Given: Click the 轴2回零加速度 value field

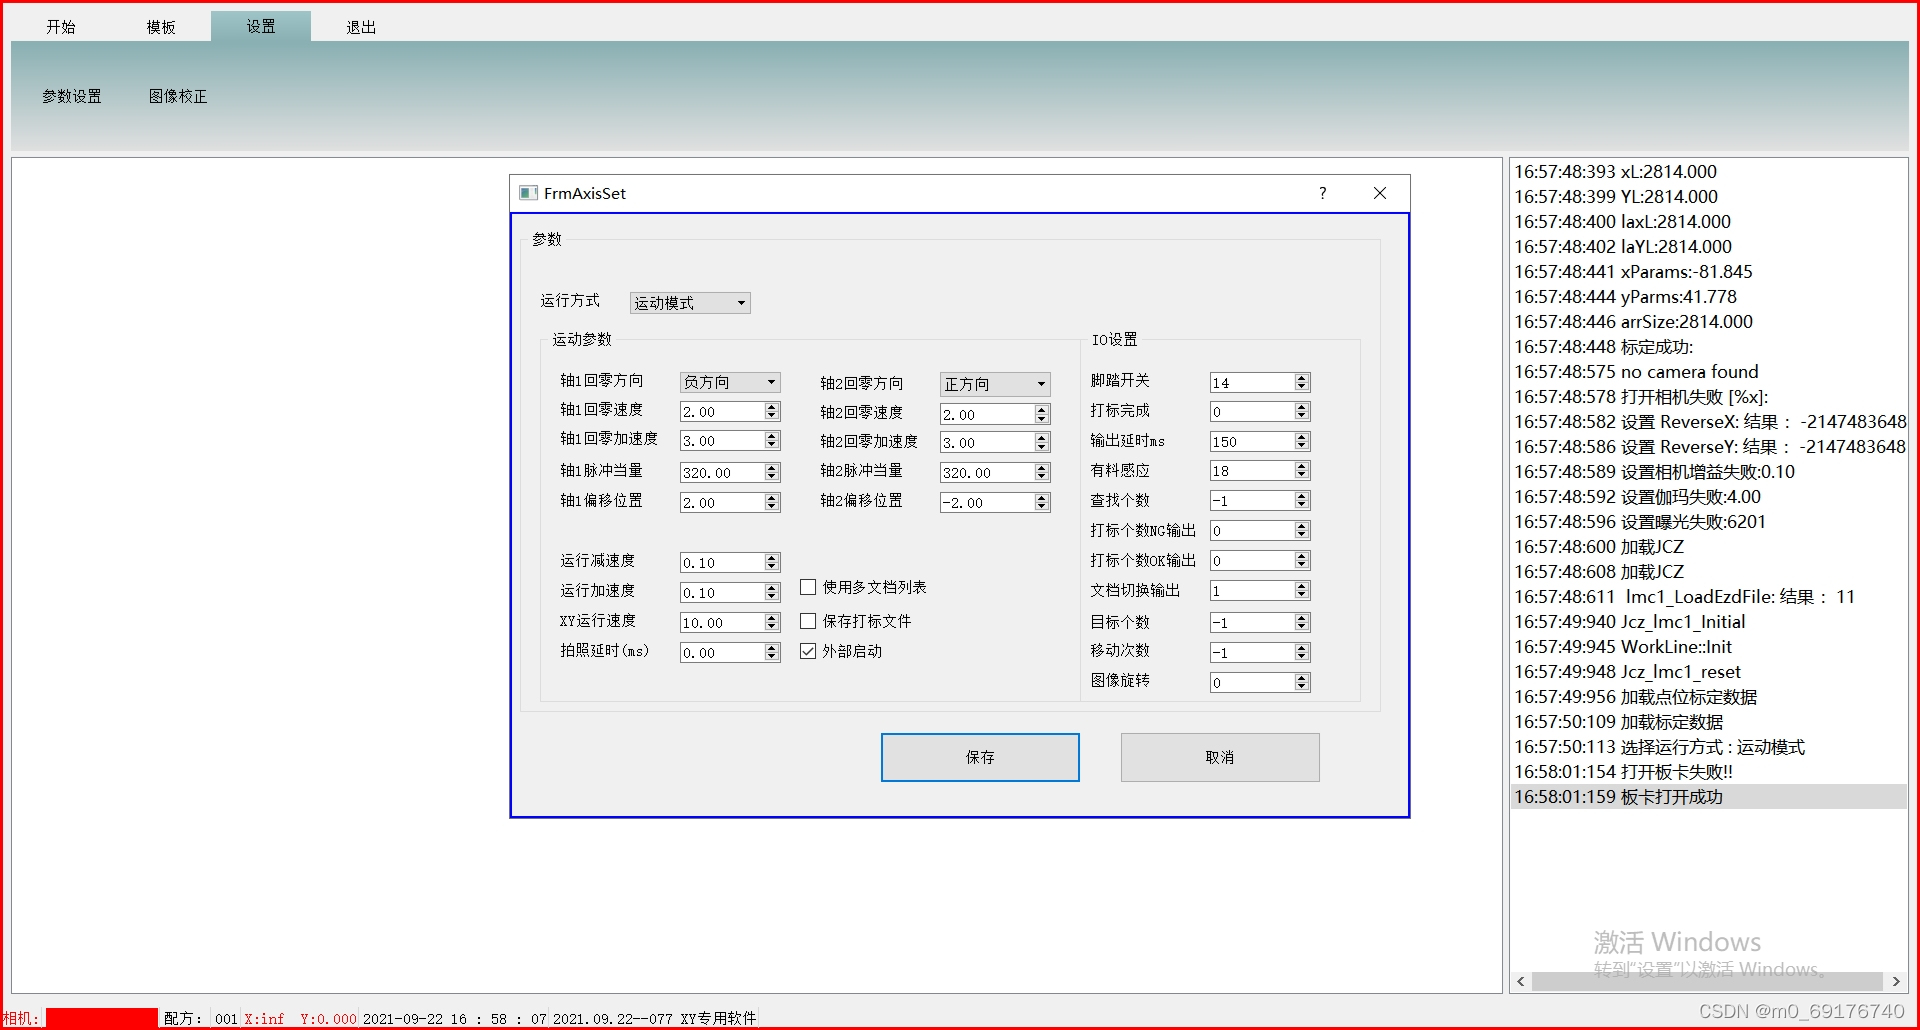Looking at the screenshot, I should point(987,443).
